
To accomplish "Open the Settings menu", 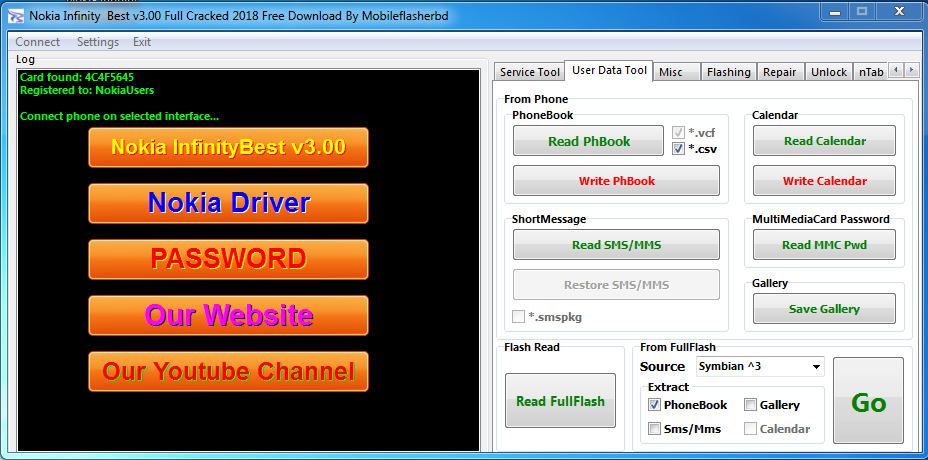I will click(x=98, y=42).
